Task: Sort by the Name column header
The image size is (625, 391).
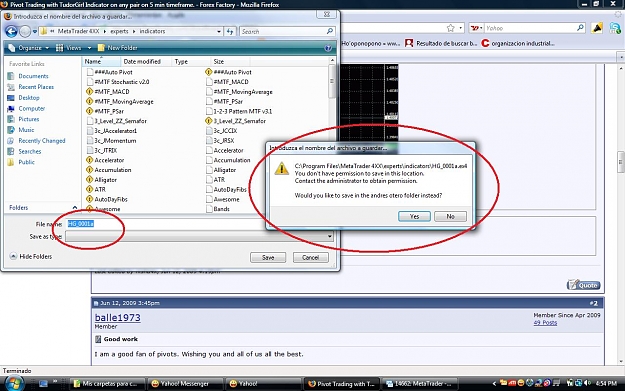Action: pos(102,61)
